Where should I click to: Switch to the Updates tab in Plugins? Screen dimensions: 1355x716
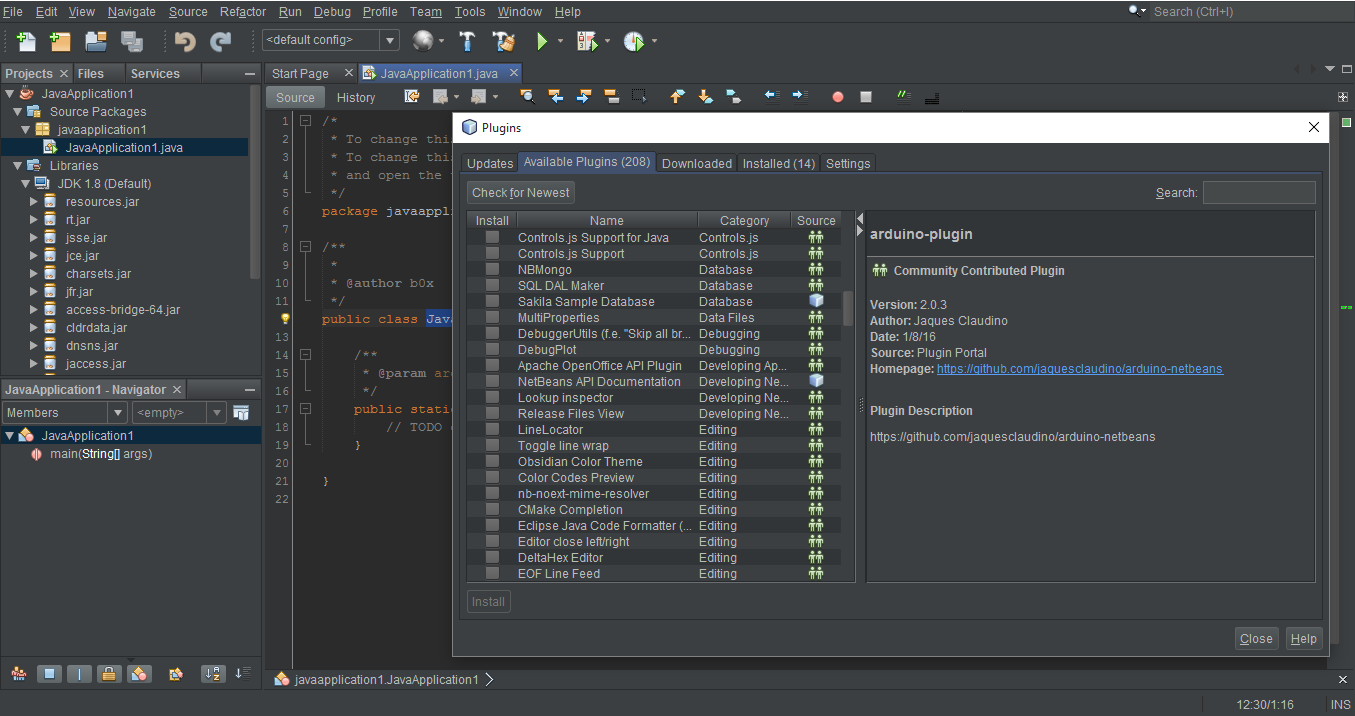coord(490,163)
